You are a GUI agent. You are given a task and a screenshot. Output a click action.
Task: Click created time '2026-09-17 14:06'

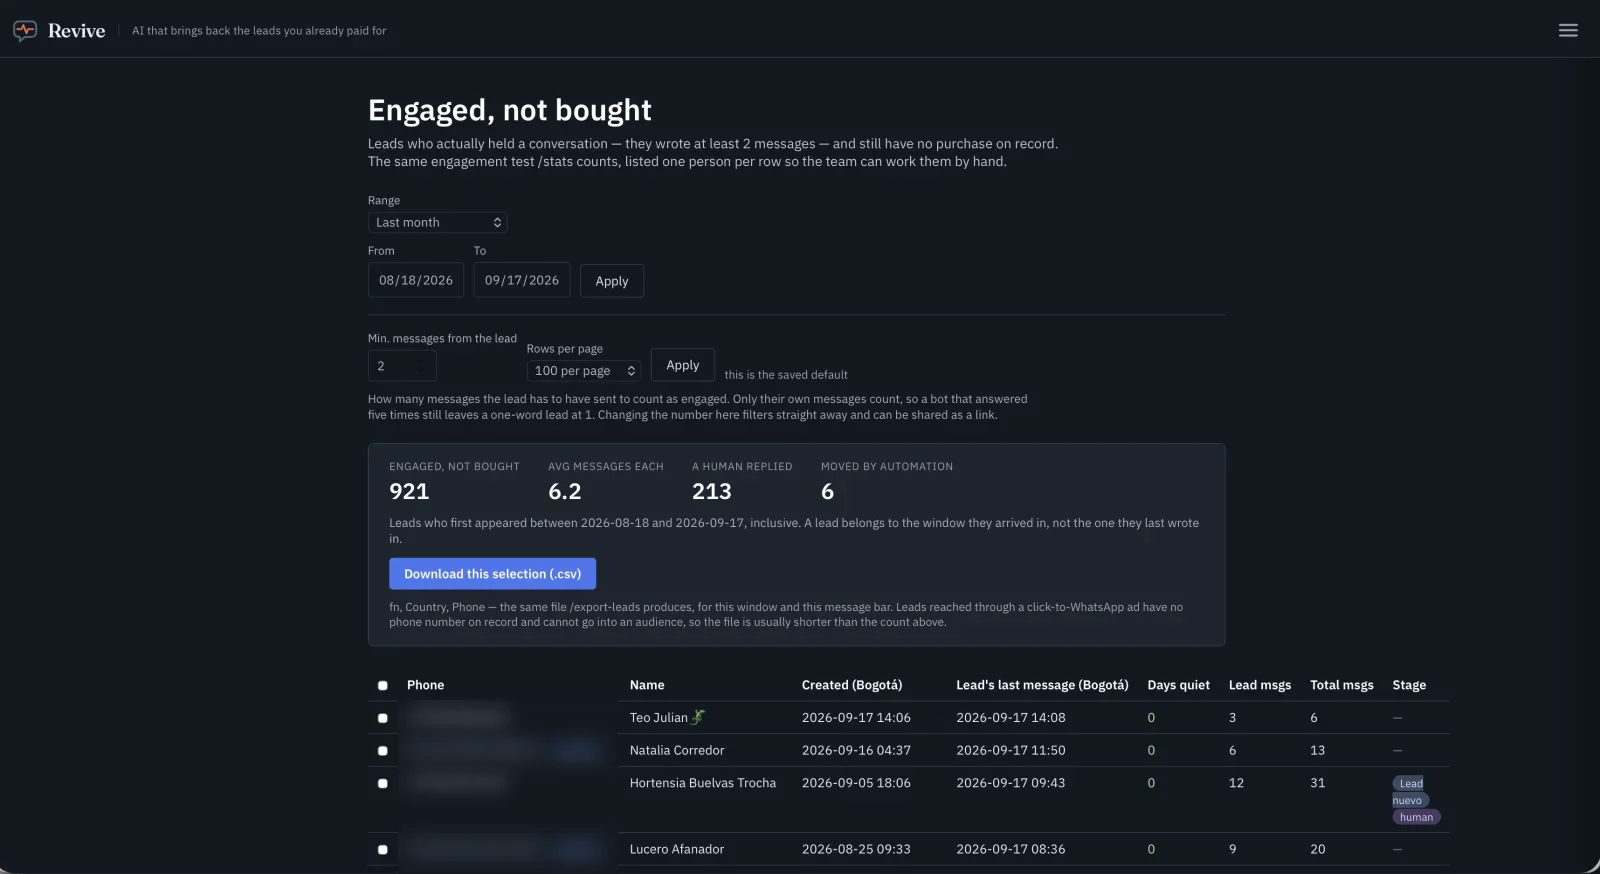(856, 717)
